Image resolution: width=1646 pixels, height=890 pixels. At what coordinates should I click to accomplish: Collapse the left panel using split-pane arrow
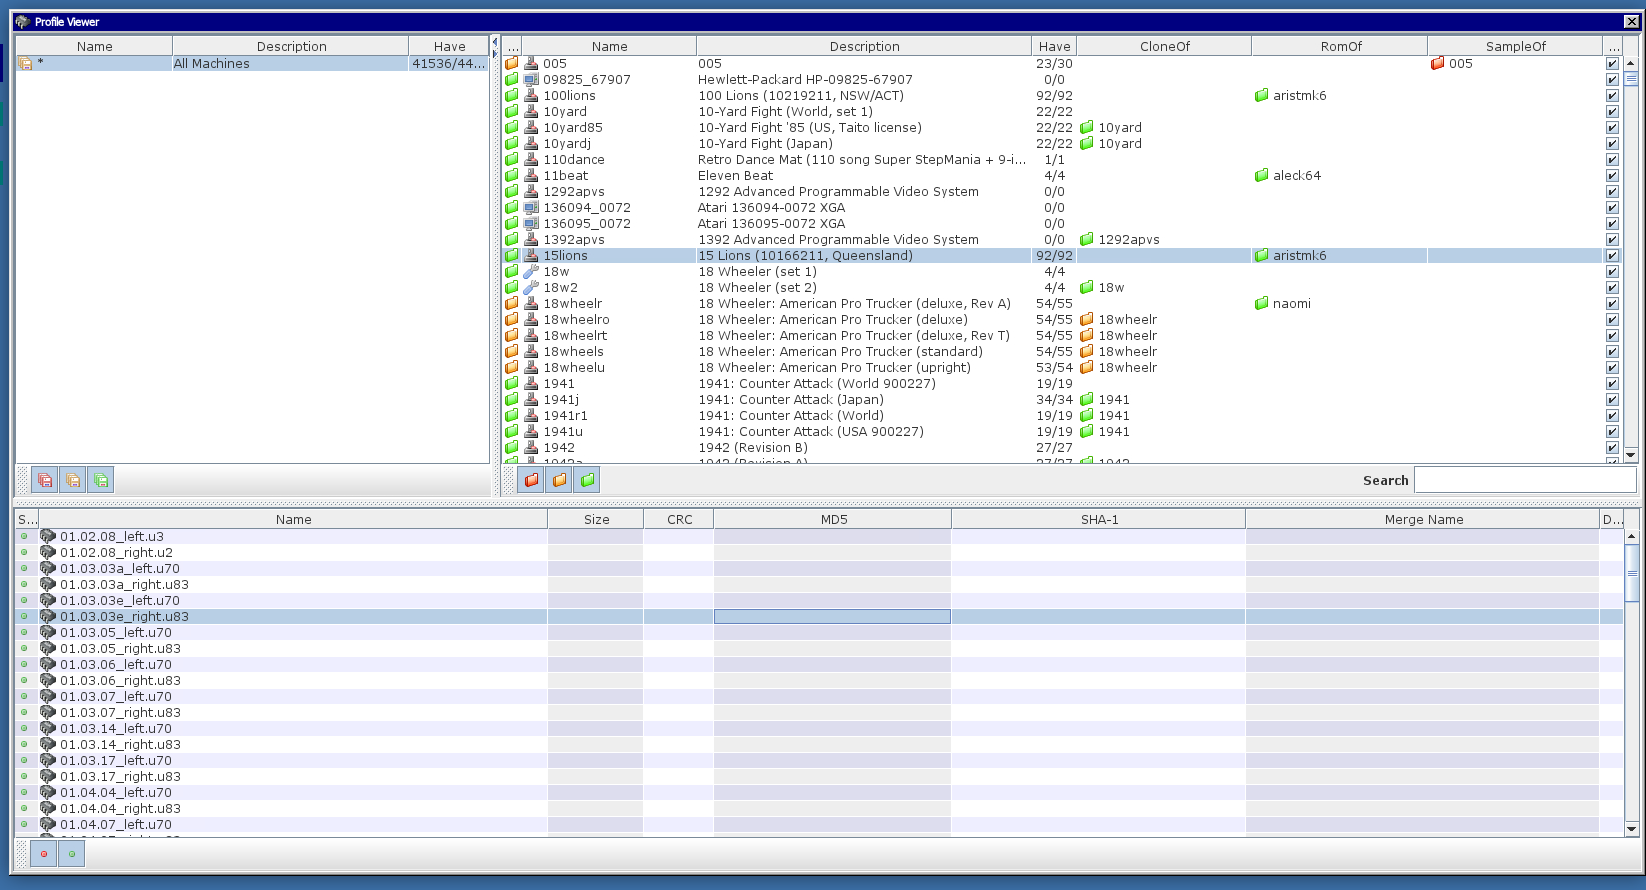(x=494, y=42)
